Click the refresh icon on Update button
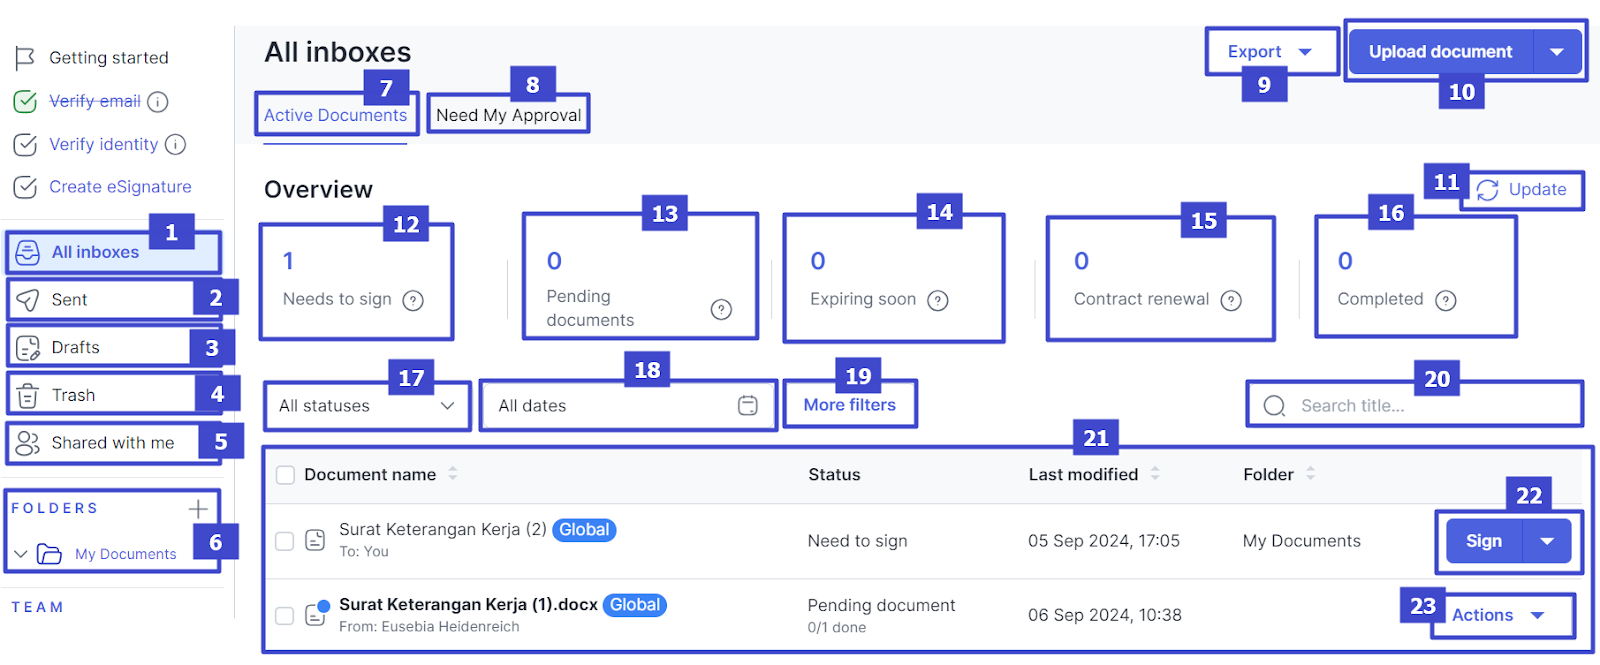Screen dimensions: 1600x665 [1487, 190]
